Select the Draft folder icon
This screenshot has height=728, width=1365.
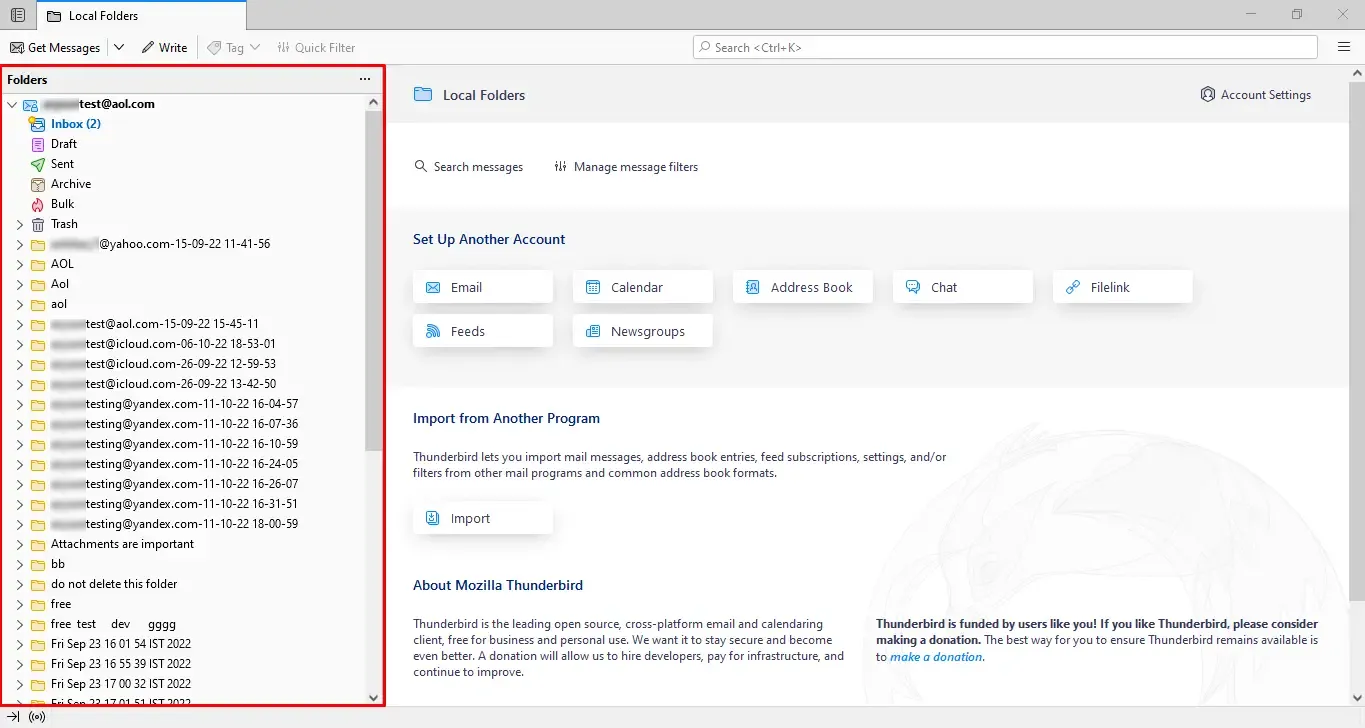pyautogui.click(x=38, y=144)
